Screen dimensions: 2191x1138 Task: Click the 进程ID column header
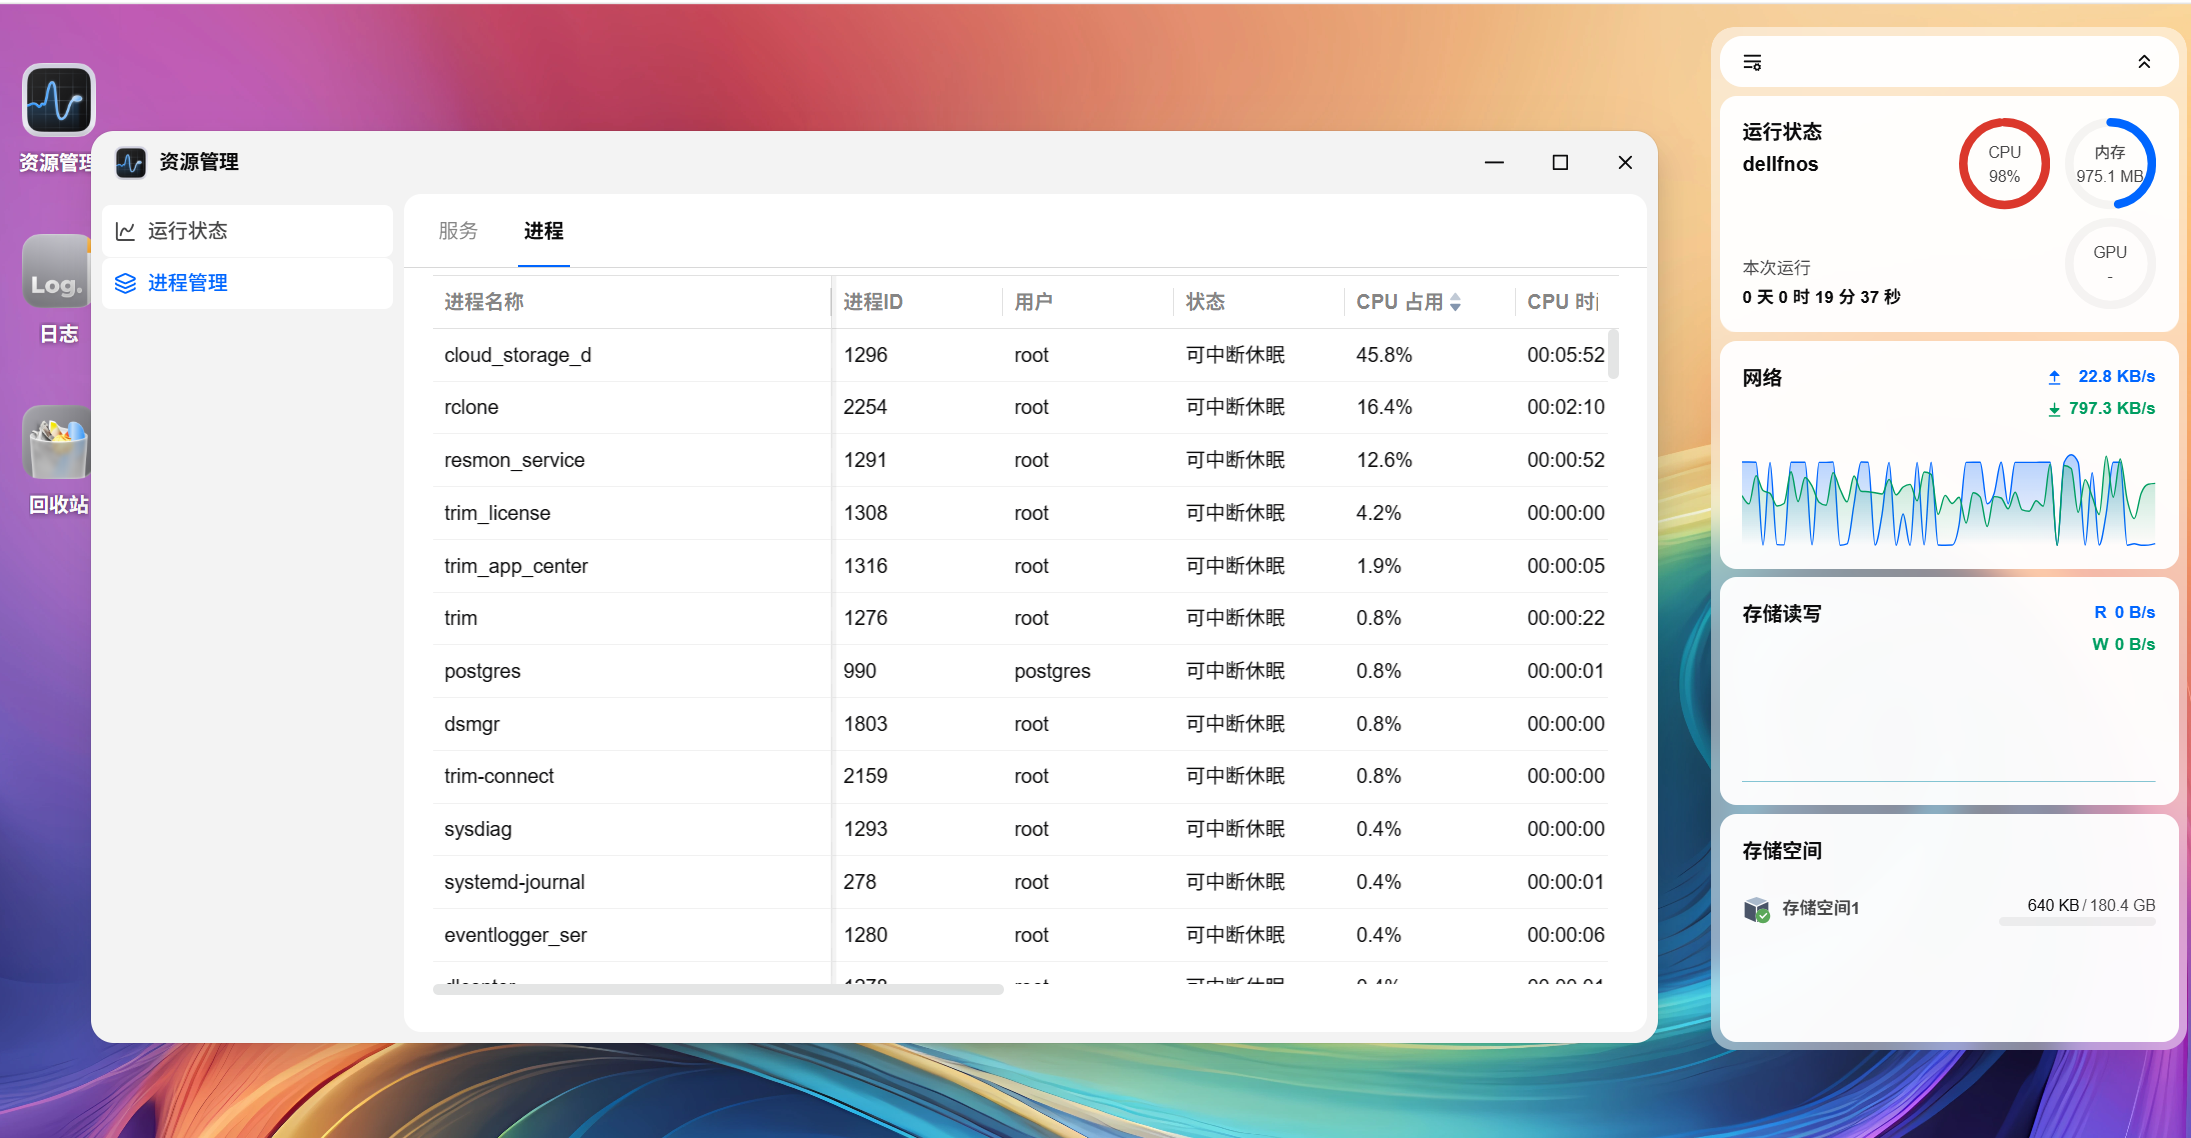[x=873, y=302]
